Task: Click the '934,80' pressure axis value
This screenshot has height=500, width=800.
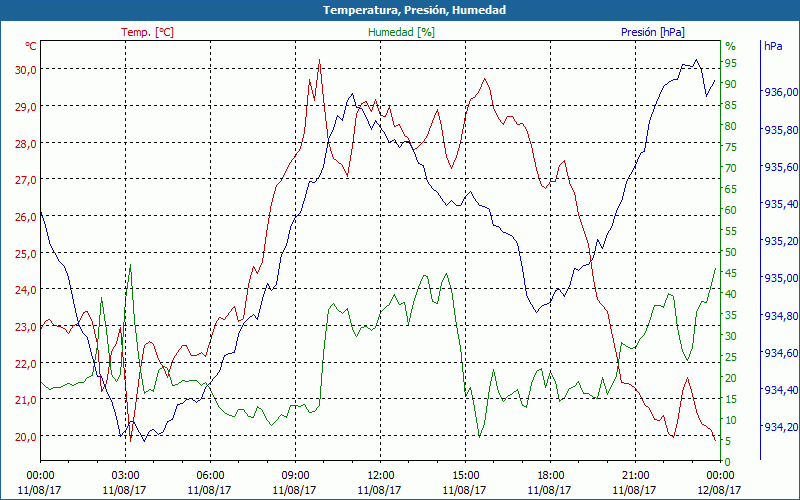Action: tap(781, 316)
